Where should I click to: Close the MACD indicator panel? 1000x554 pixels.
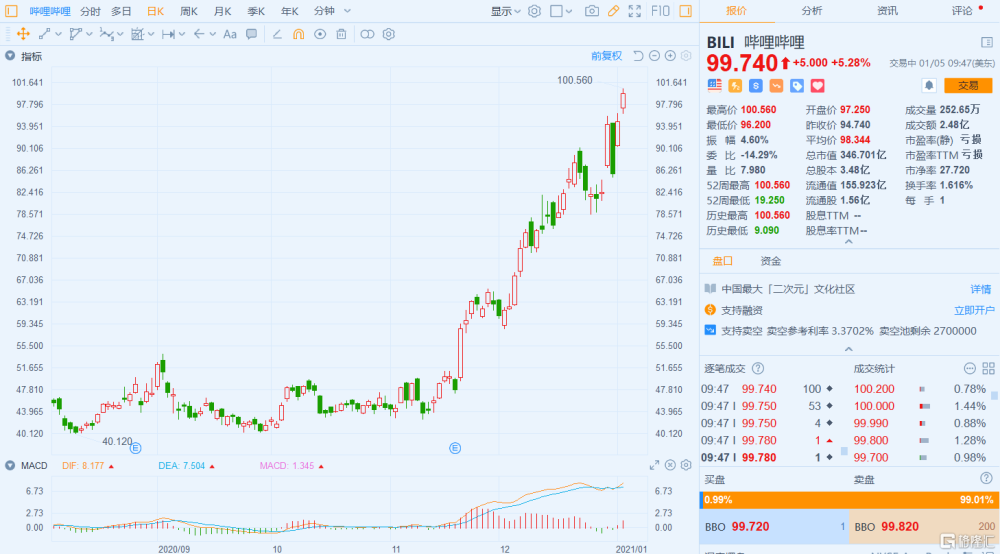tap(670, 465)
